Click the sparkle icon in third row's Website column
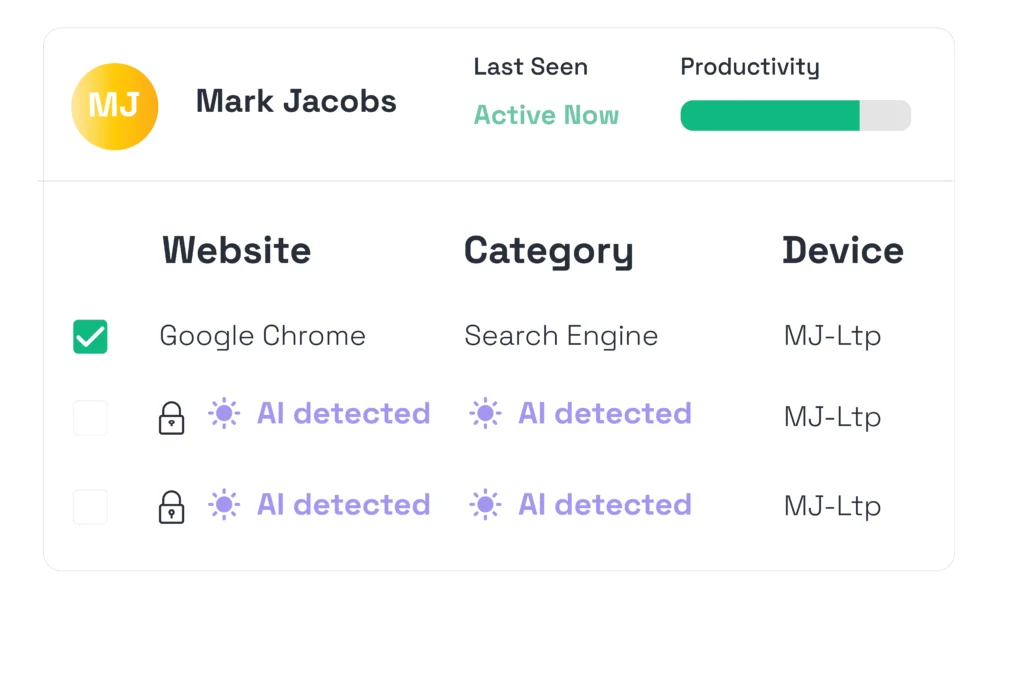 coord(224,505)
